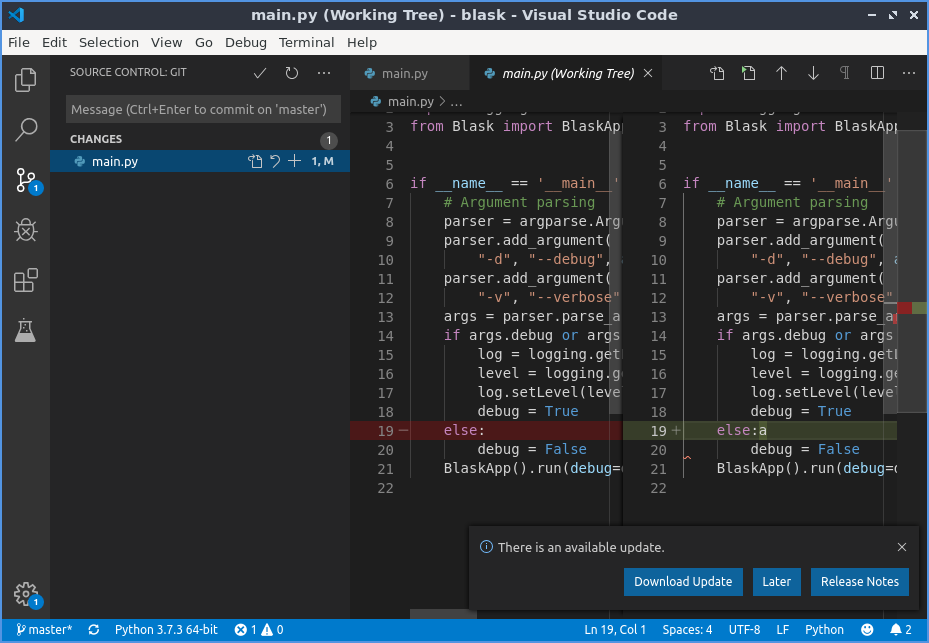The image size is (929, 643).
Task: Toggle split editor layout button
Action: (877, 73)
